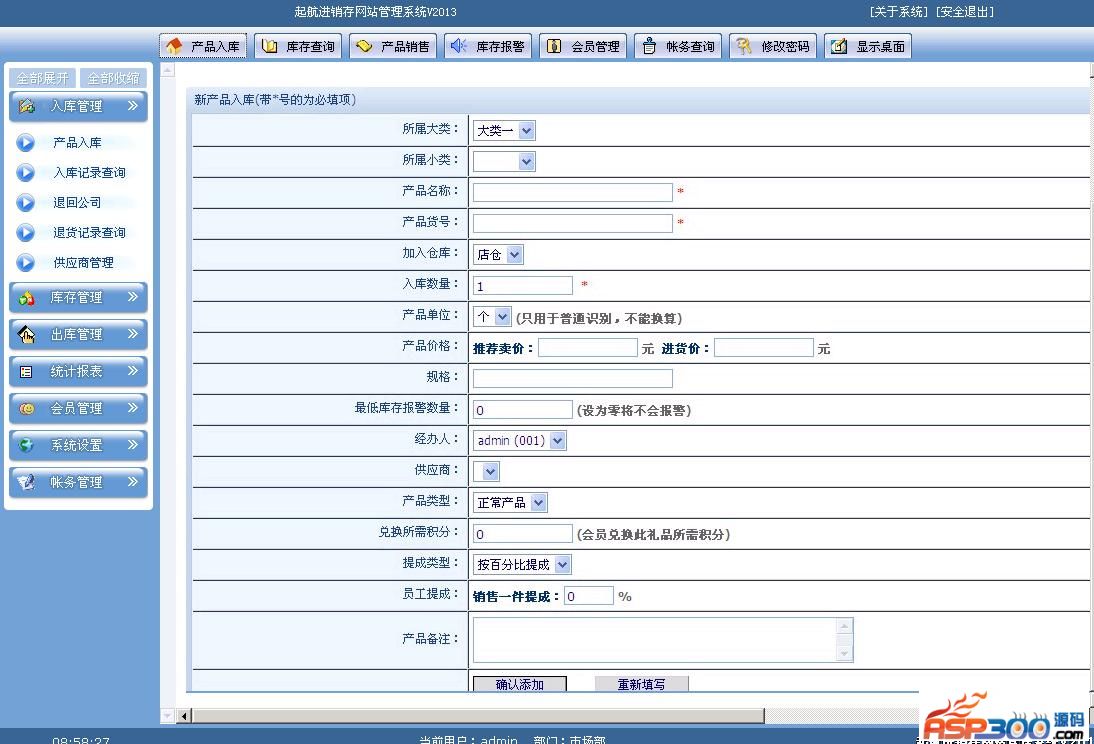Click 全部收缩 button
Image resolution: width=1094 pixels, height=744 pixels.
click(113, 78)
